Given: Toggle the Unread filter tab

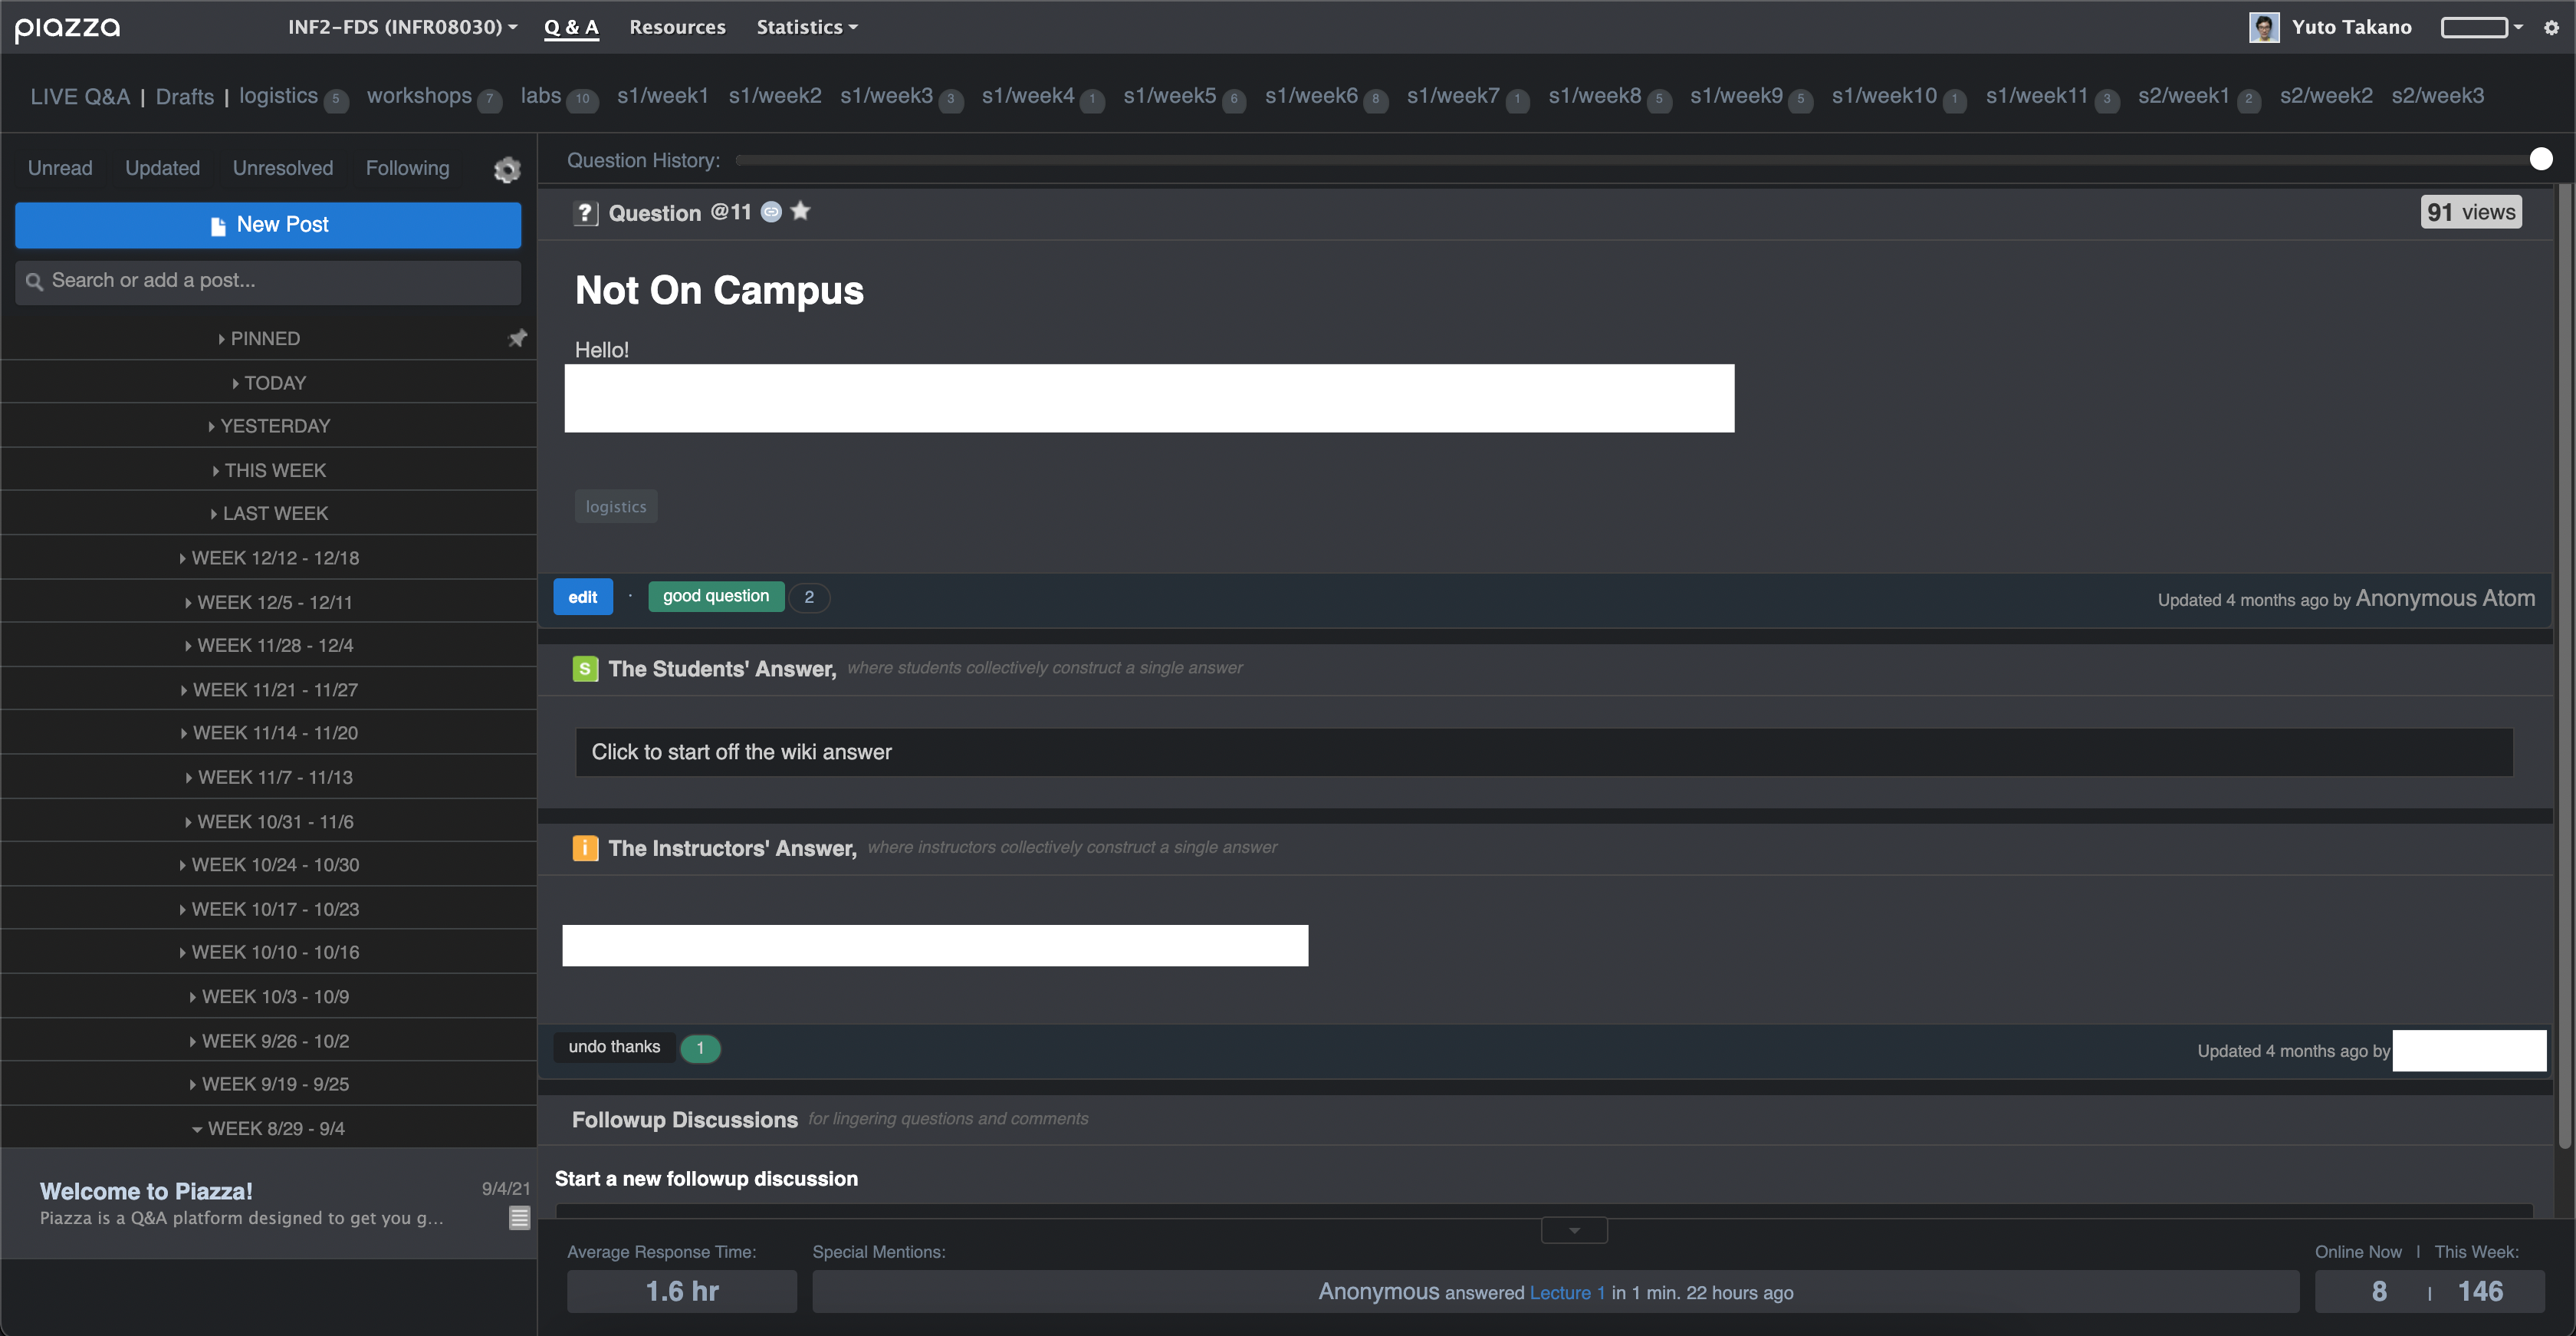Looking at the screenshot, I should (60, 166).
